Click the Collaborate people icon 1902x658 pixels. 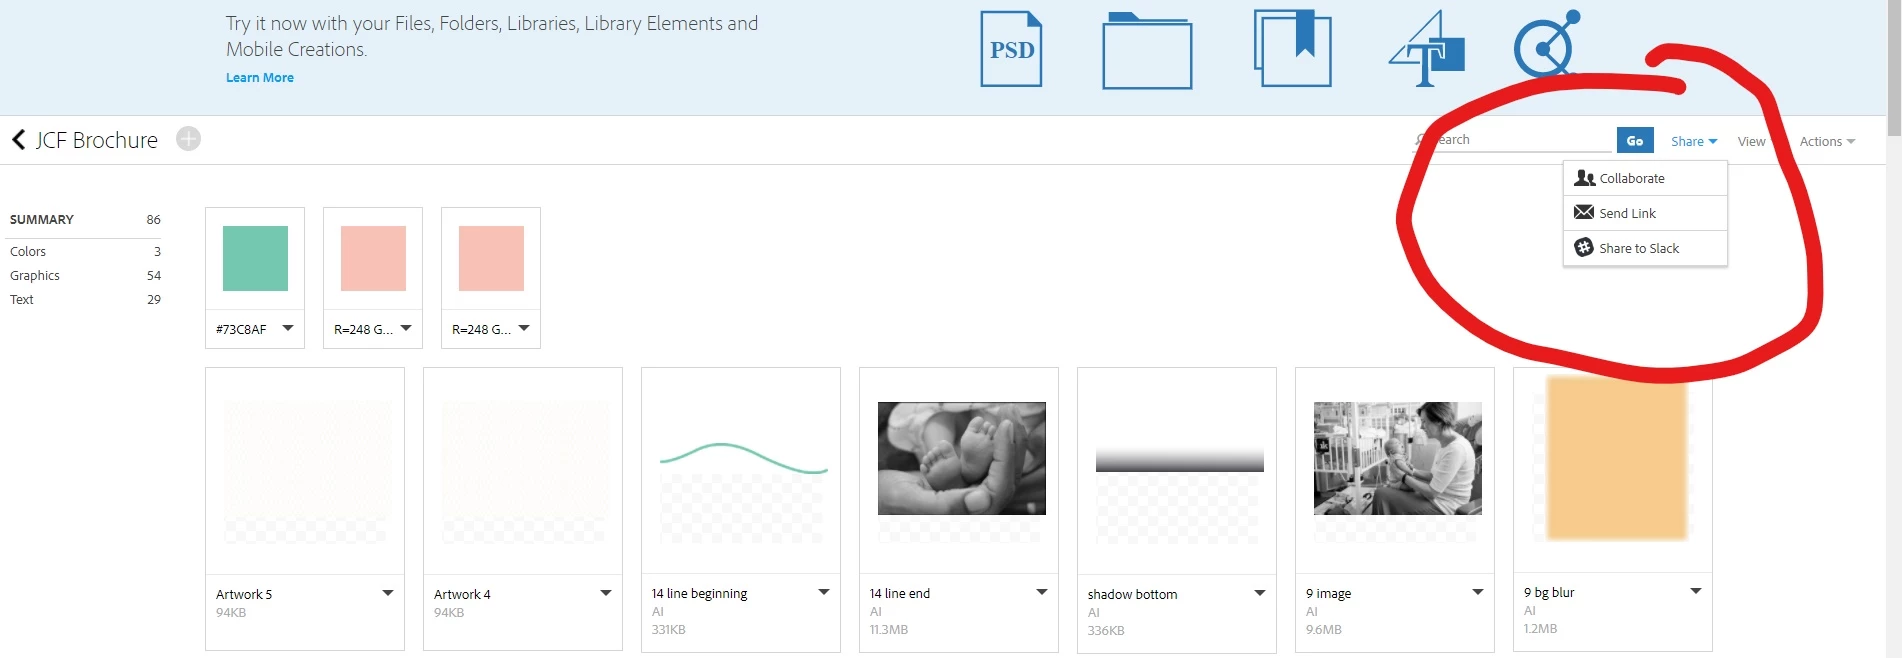click(1584, 178)
